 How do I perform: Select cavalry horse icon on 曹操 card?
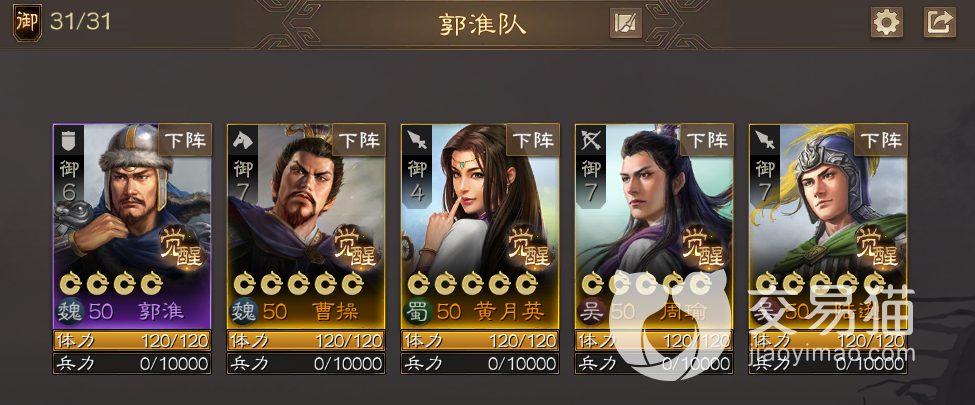[243, 140]
